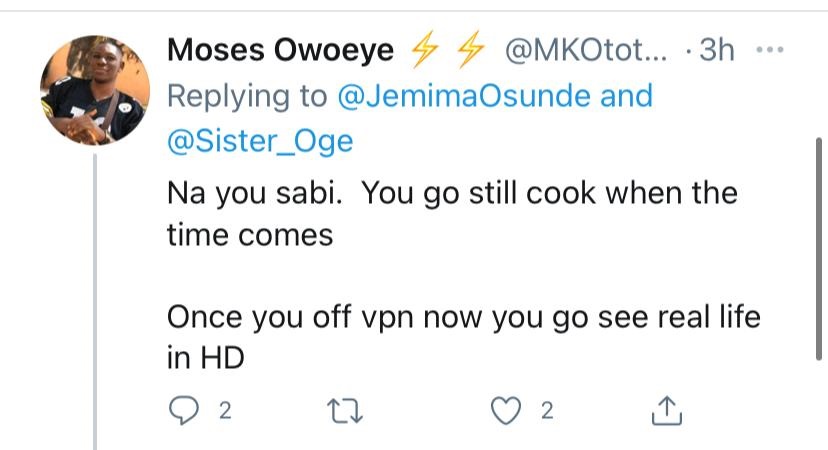The width and height of the screenshot is (828, 450).
Task: Click the "Replying to" label text
Action: click(x=247, y=97)
